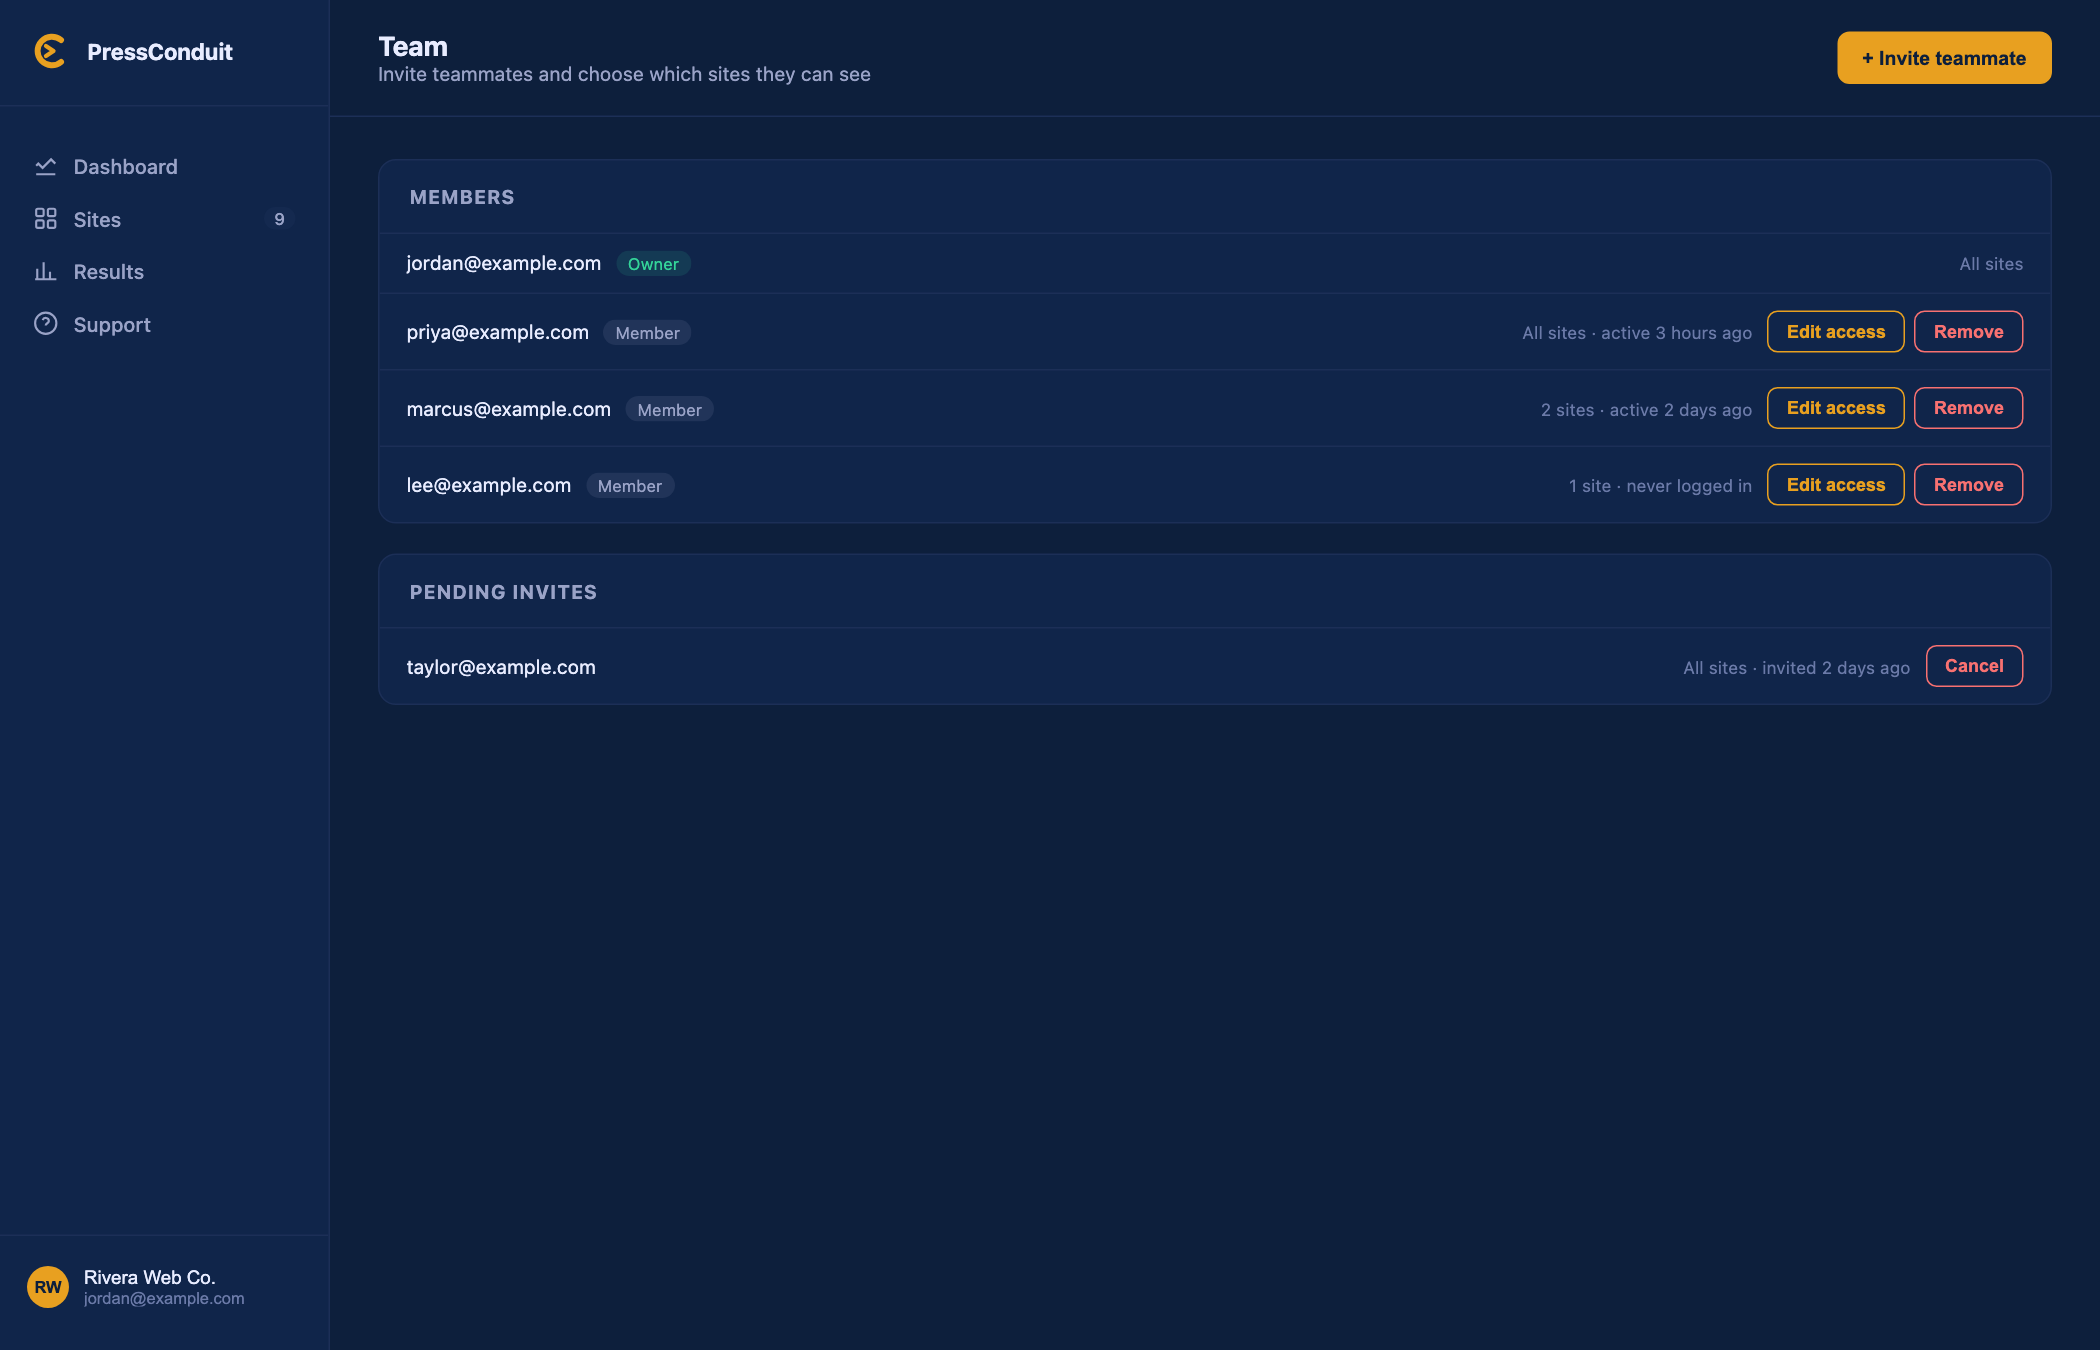This screenshot has width=2100, height=1350.
Task: Click the Support question mark icon
Action: point(45,324)
